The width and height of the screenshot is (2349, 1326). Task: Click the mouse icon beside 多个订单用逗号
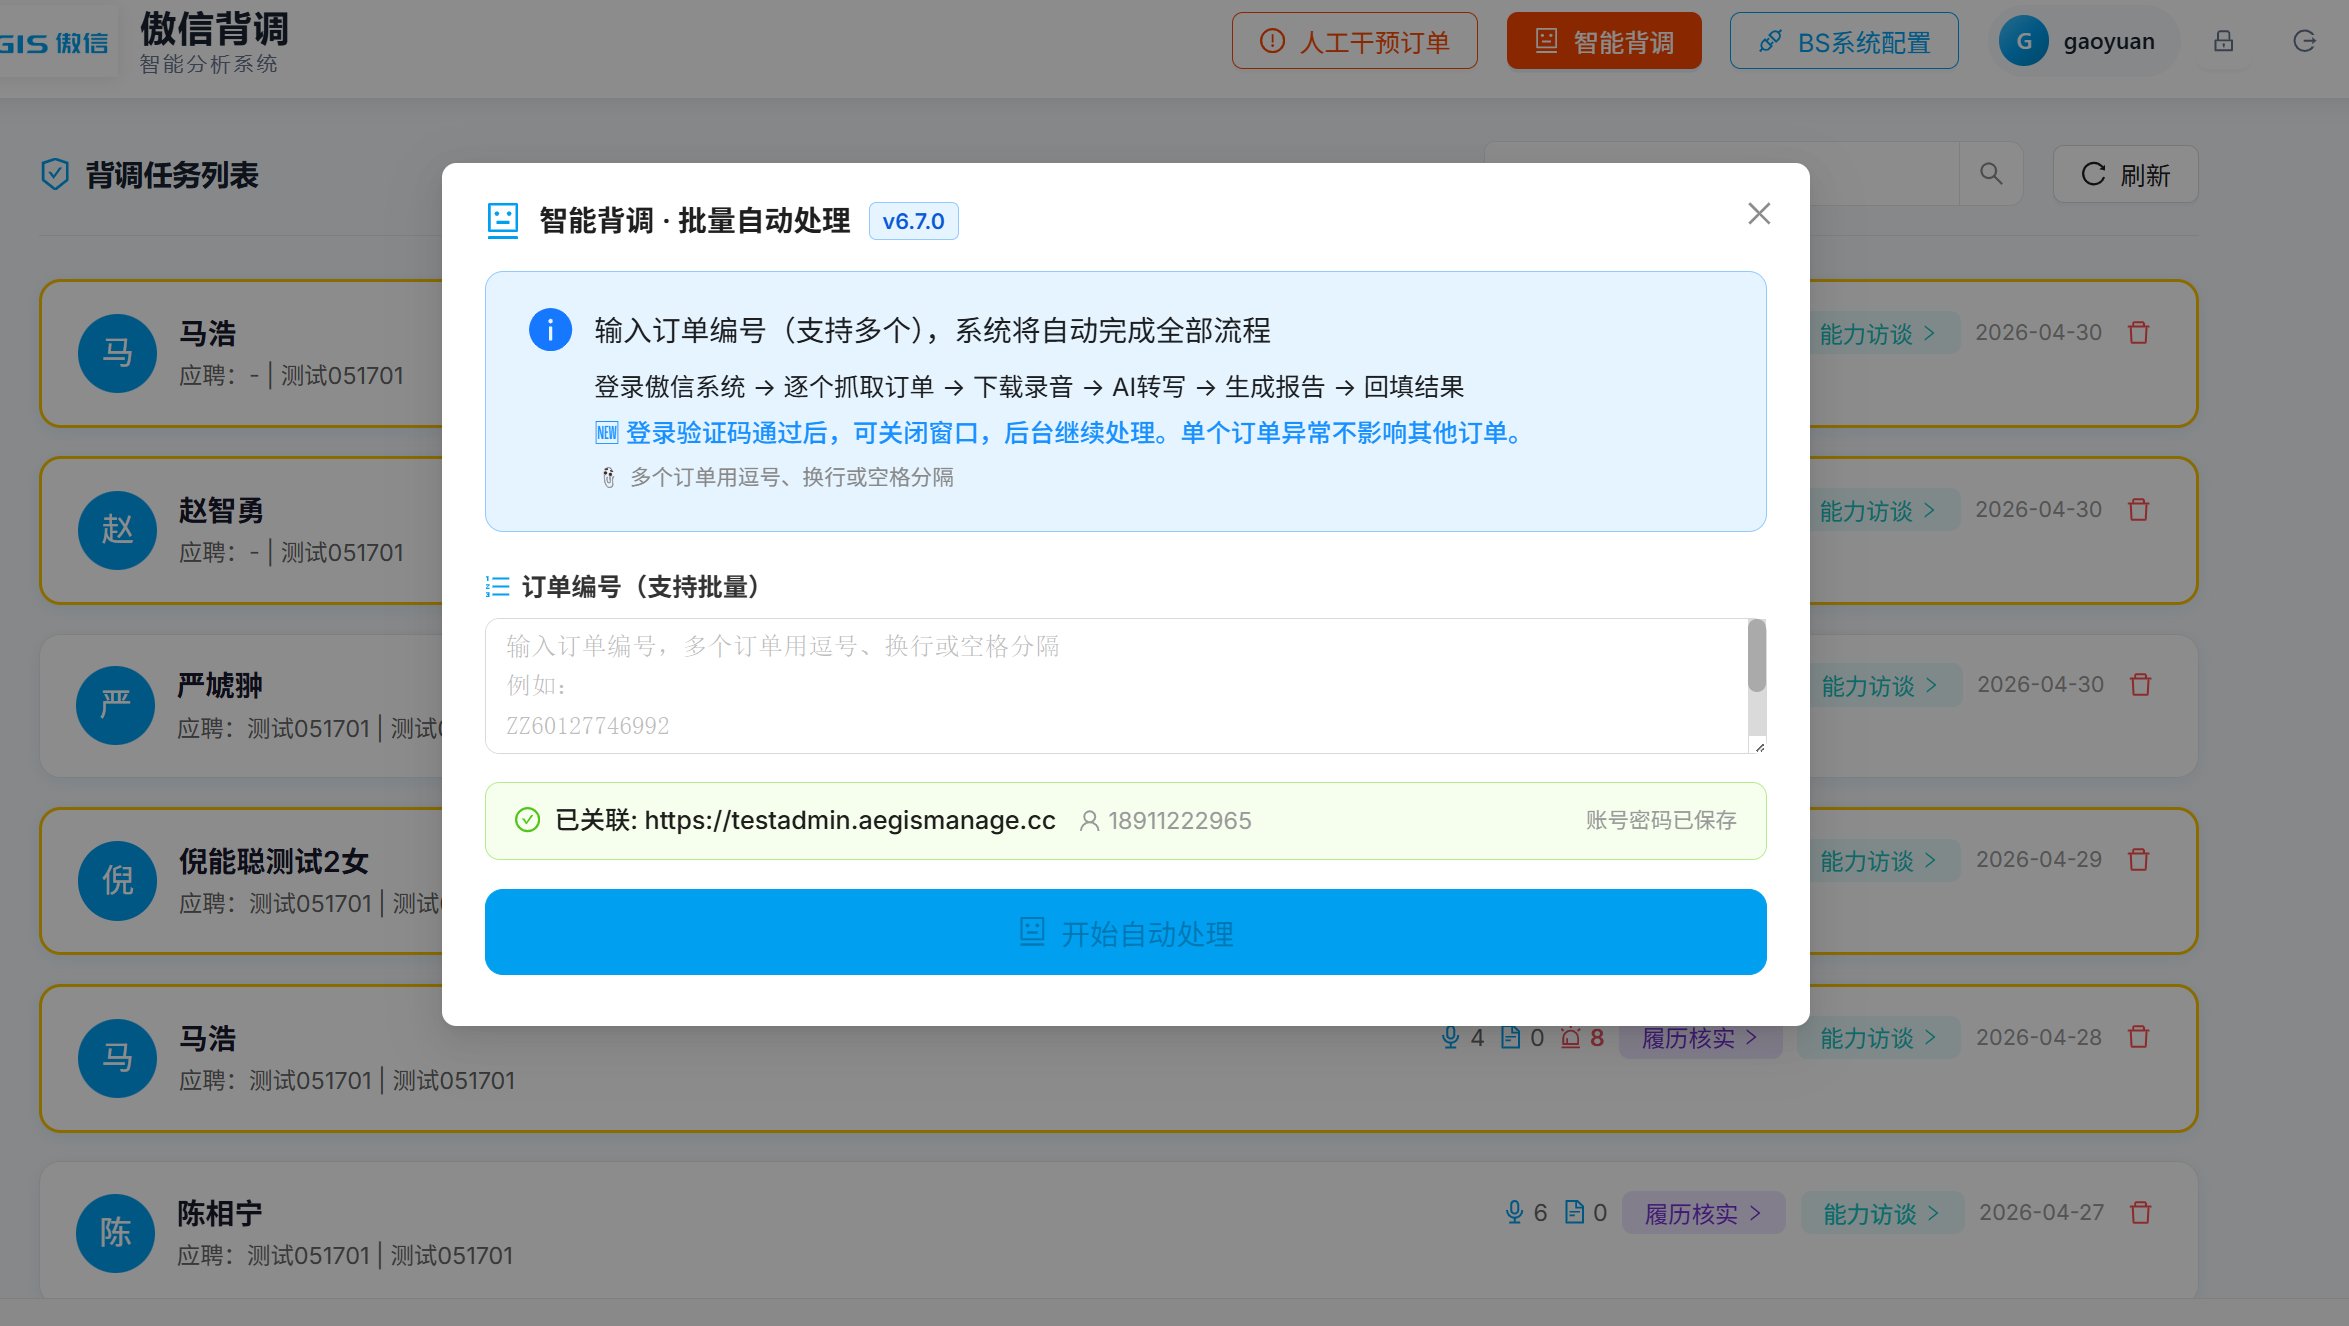point(608,478)
